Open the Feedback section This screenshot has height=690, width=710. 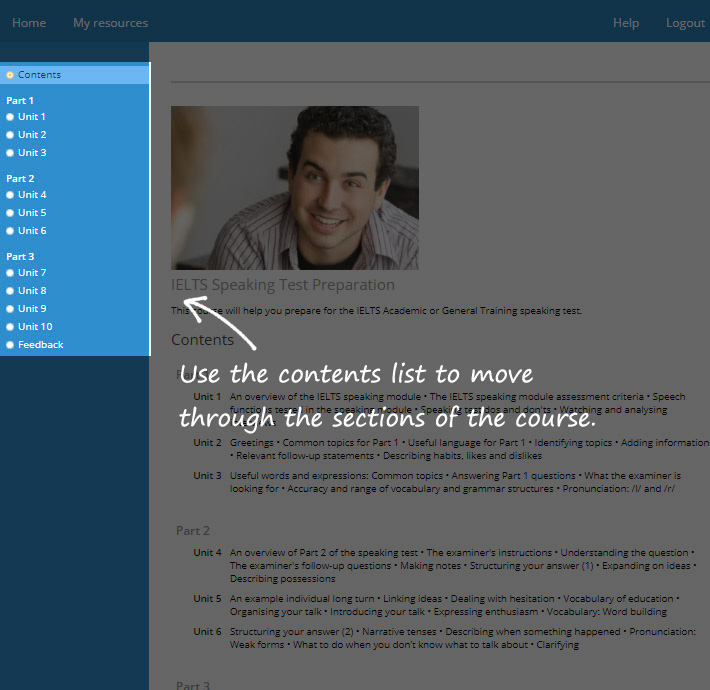[x=40, y=345]
